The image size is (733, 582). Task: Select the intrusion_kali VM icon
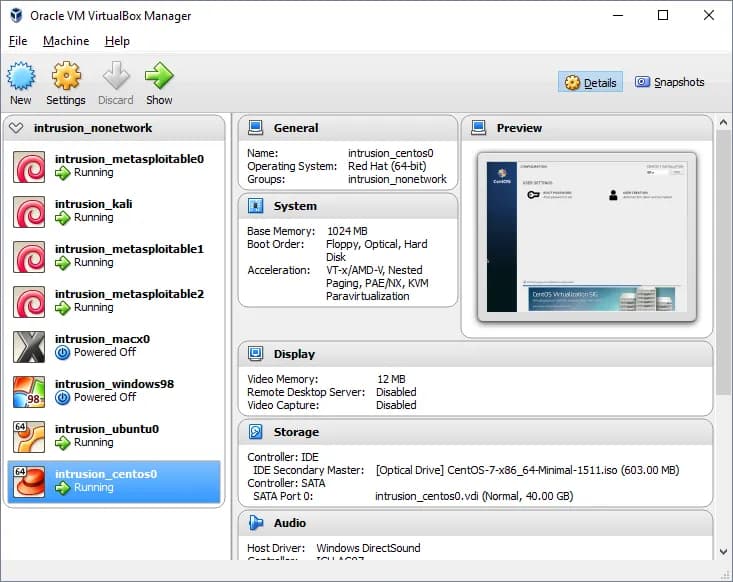tap(29, 211)
